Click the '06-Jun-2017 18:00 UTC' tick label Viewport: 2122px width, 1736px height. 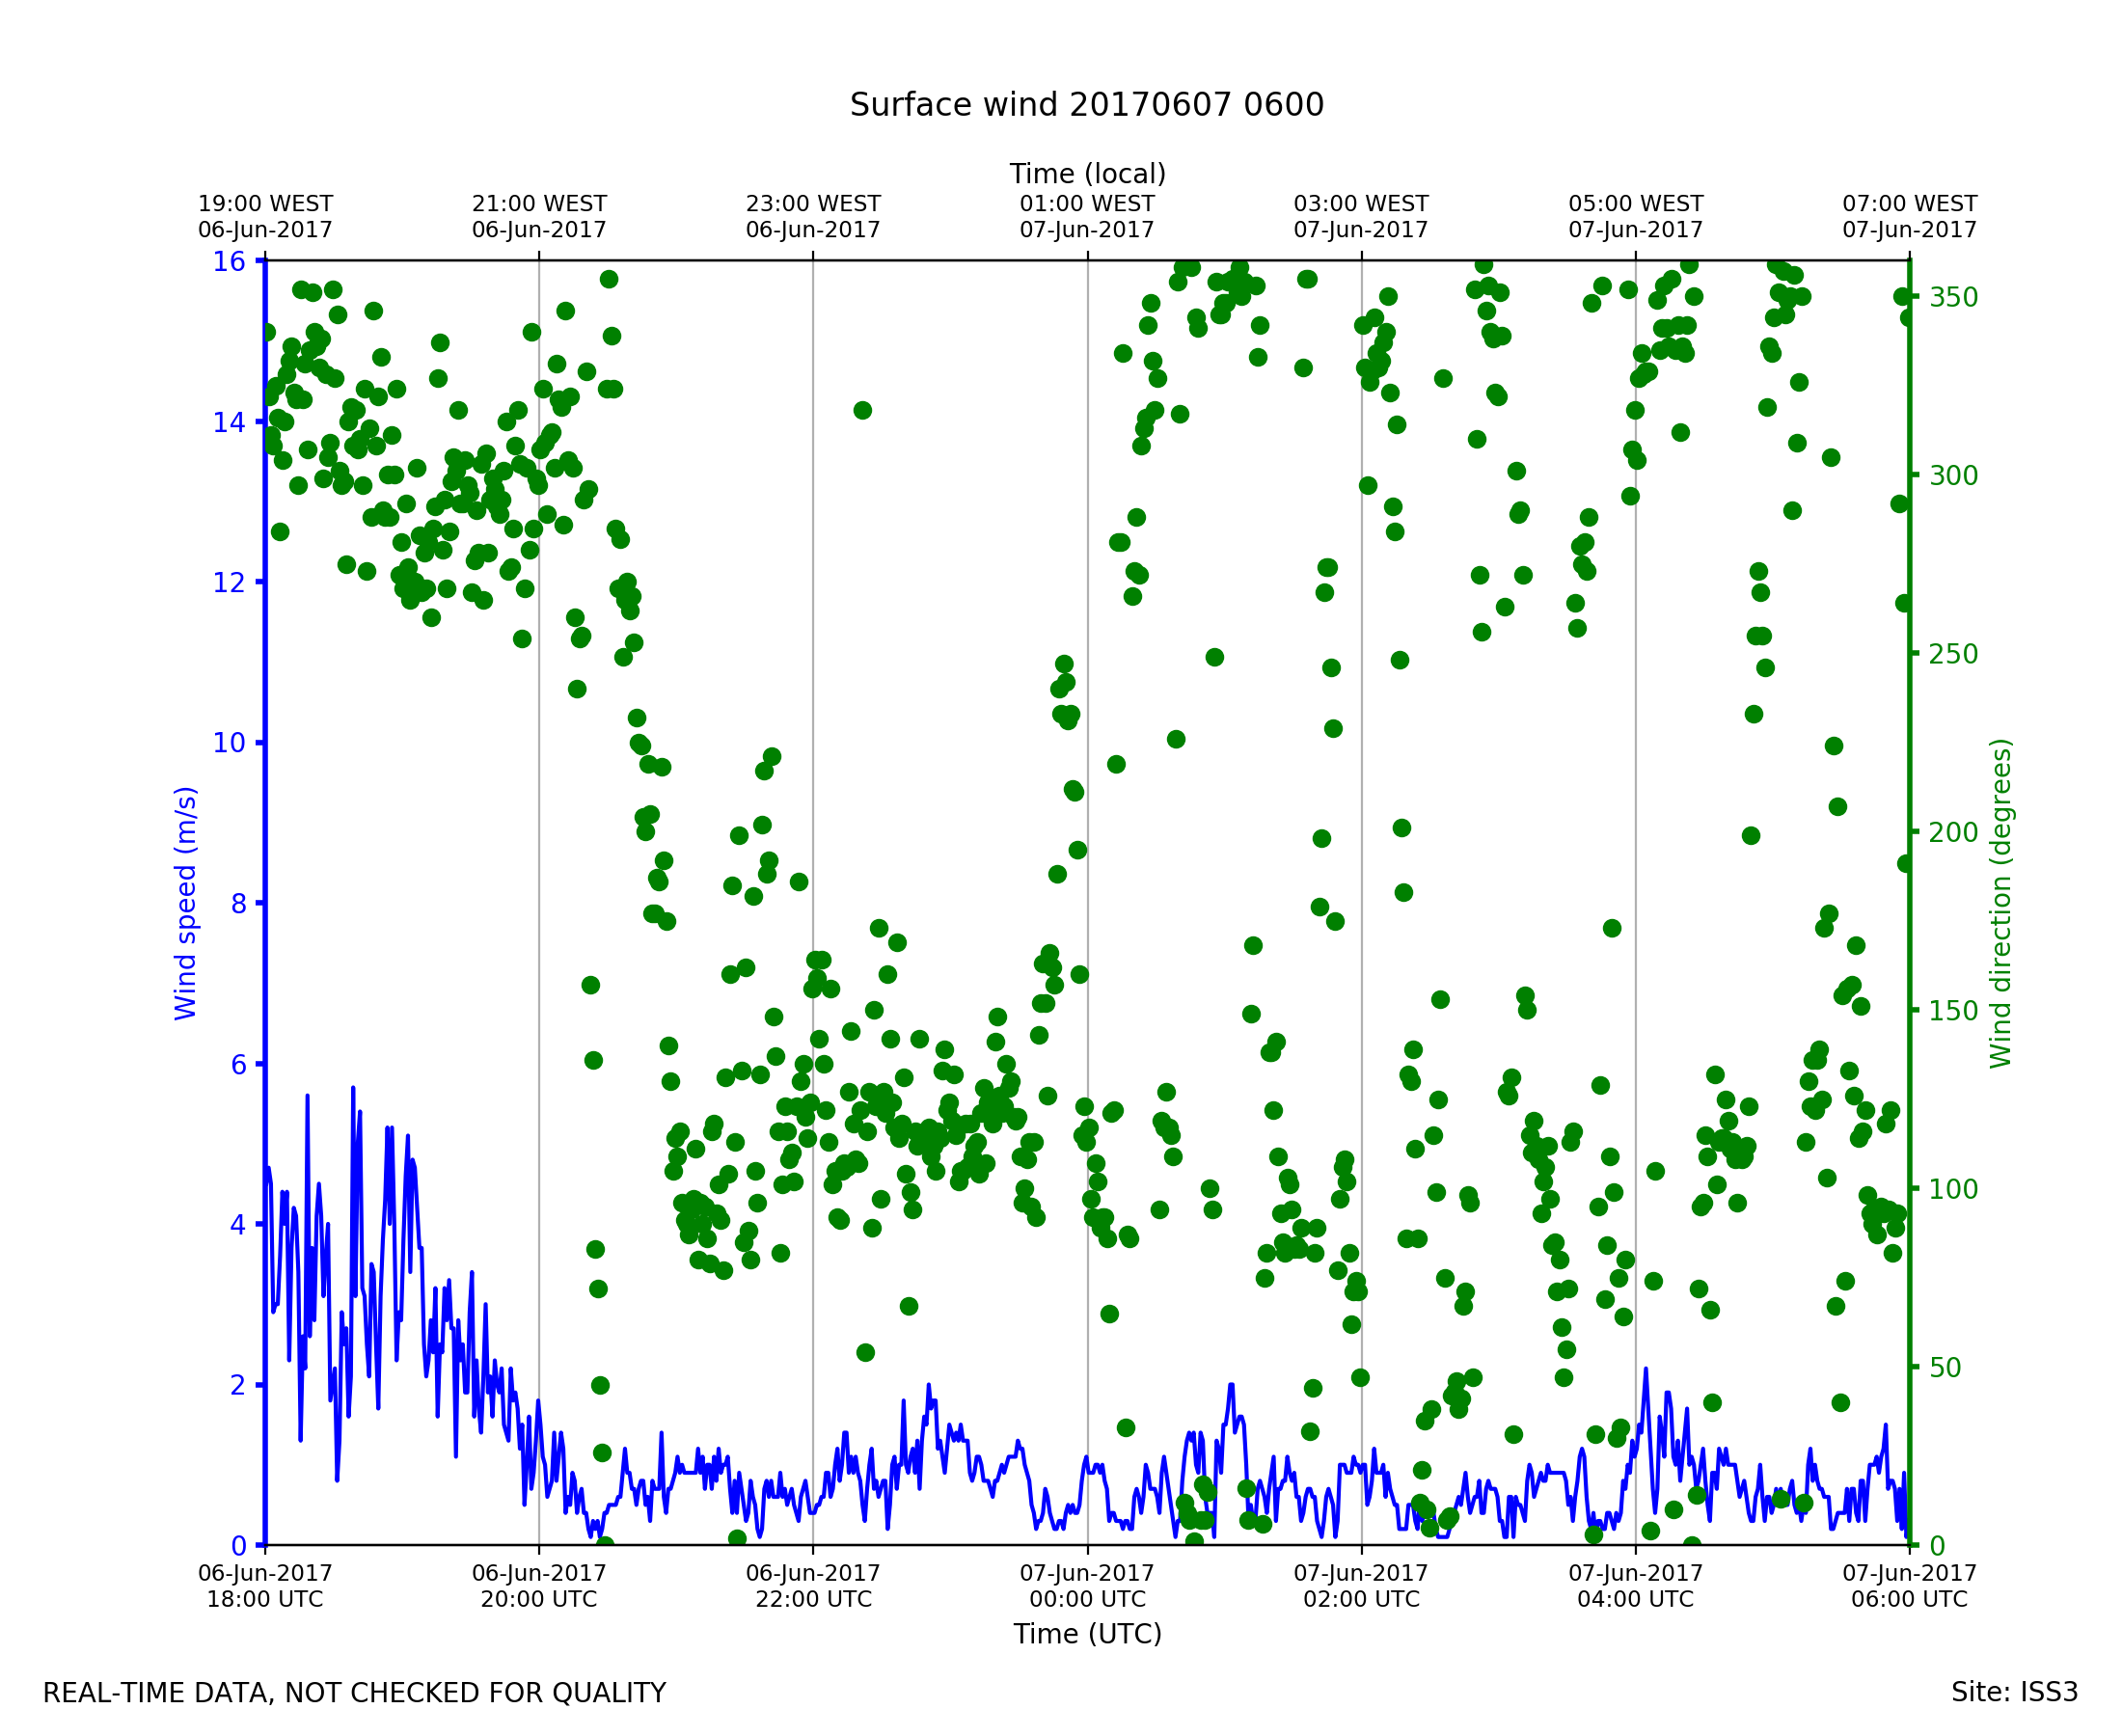[x=265, y=1586]
